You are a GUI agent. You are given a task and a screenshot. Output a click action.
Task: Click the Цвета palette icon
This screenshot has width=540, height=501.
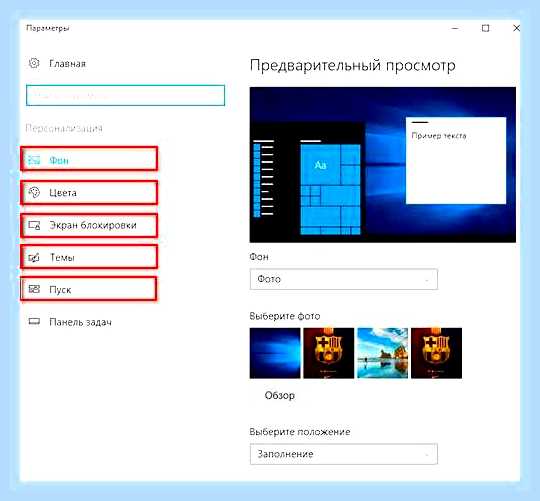pyautogui.click(x=34, y=192)
